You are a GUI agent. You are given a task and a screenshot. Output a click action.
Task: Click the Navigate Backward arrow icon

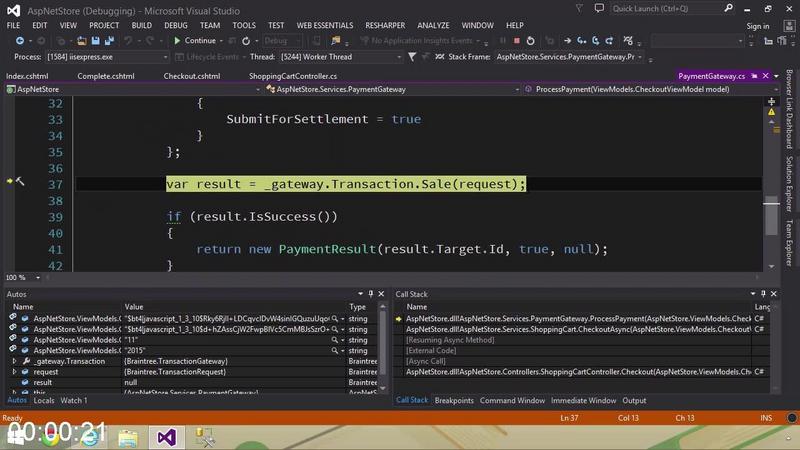coord(19,41)
